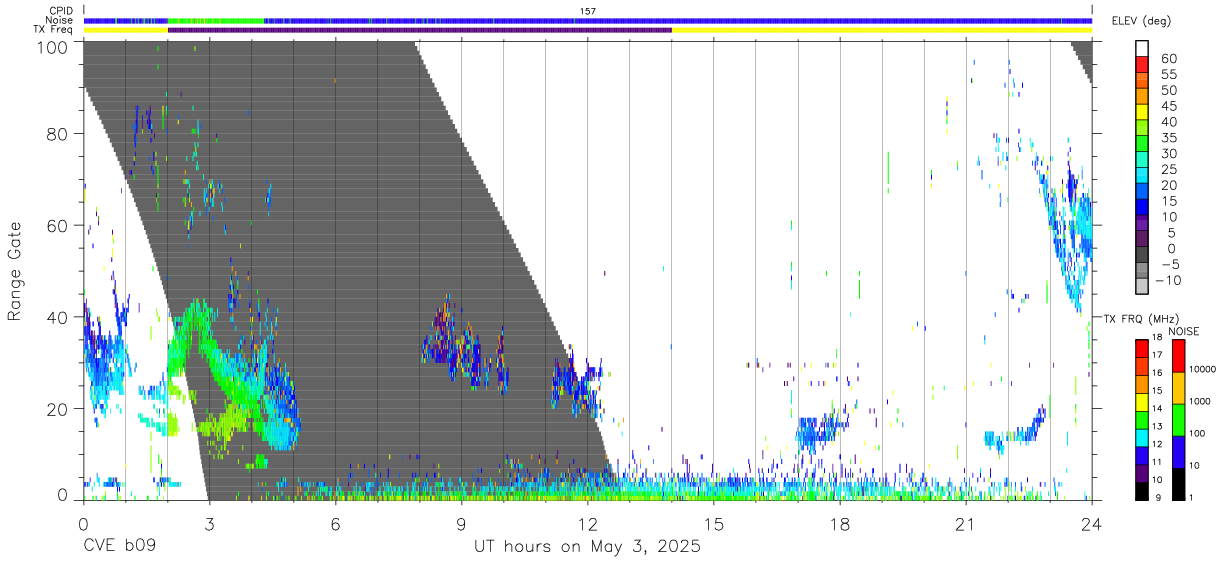1228x567 pixels.
Task: Click the TX Freq row label
Action: pyautogui.click(x=54, y=30)
